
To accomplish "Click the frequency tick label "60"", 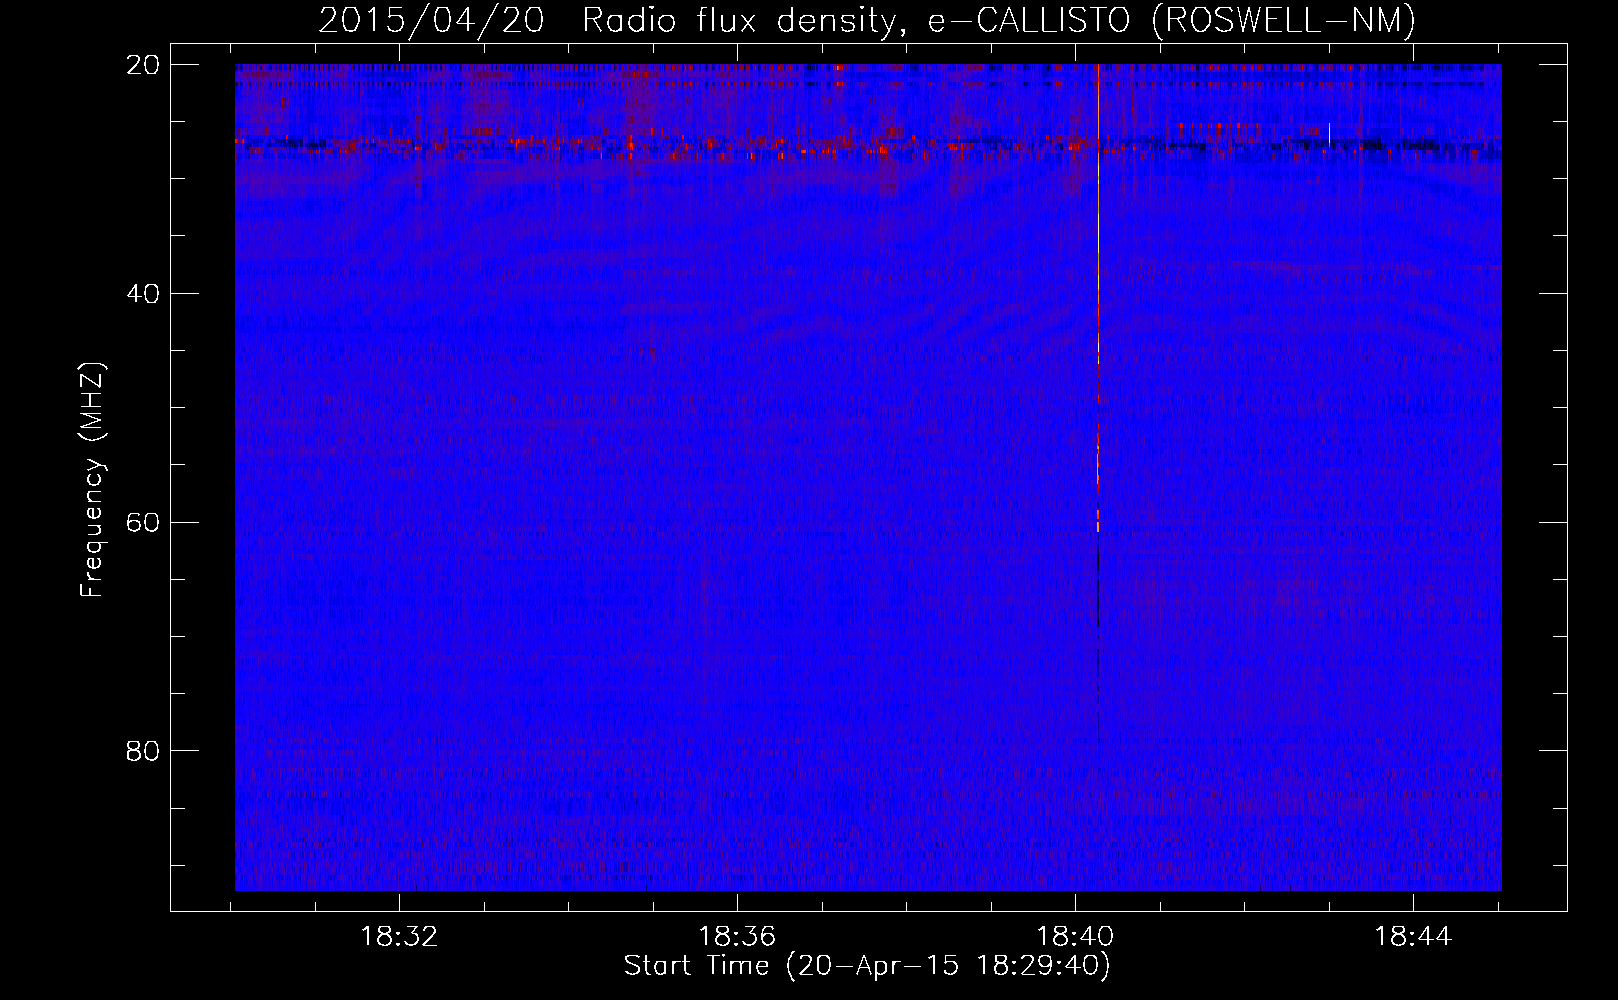I will (143, 523).
